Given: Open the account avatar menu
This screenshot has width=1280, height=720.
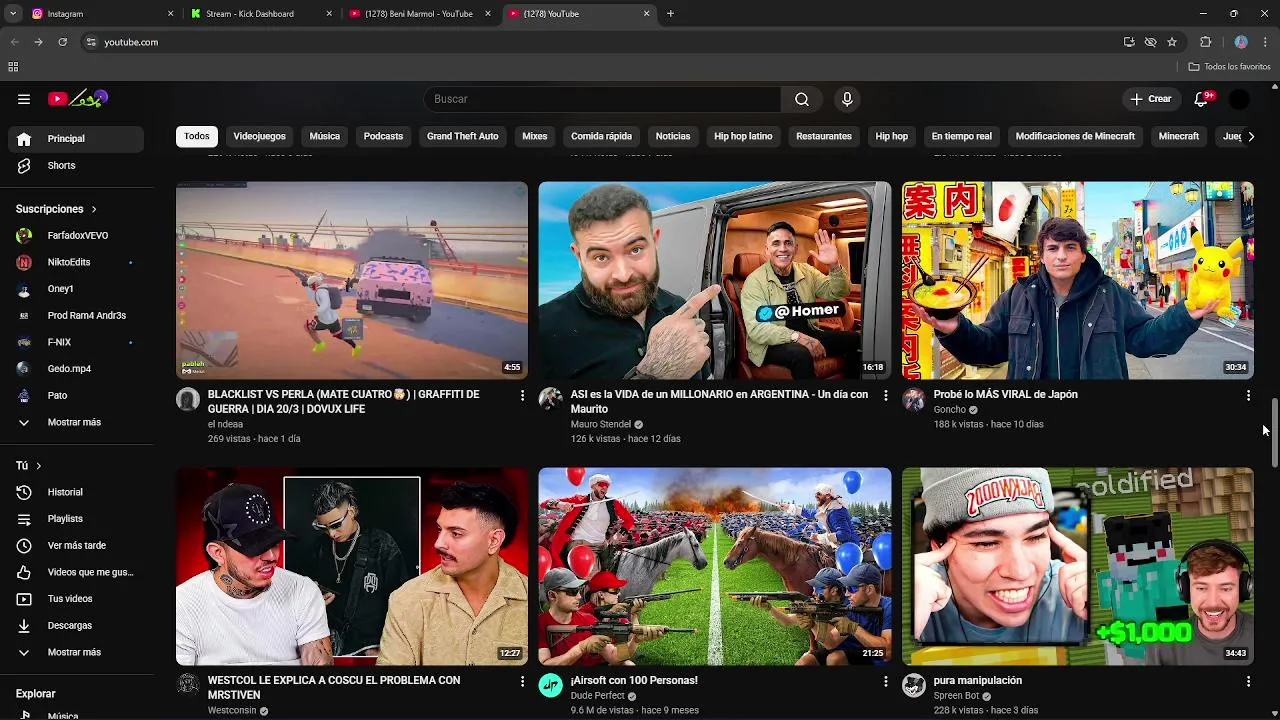Looking at the screenshot, I should (1239, 99).
